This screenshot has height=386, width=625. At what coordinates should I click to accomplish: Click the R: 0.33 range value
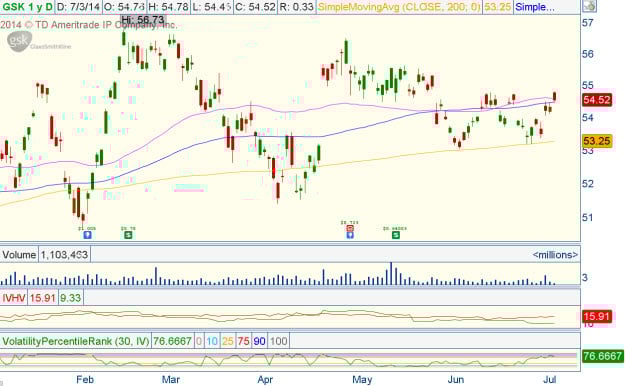[296, 7]
